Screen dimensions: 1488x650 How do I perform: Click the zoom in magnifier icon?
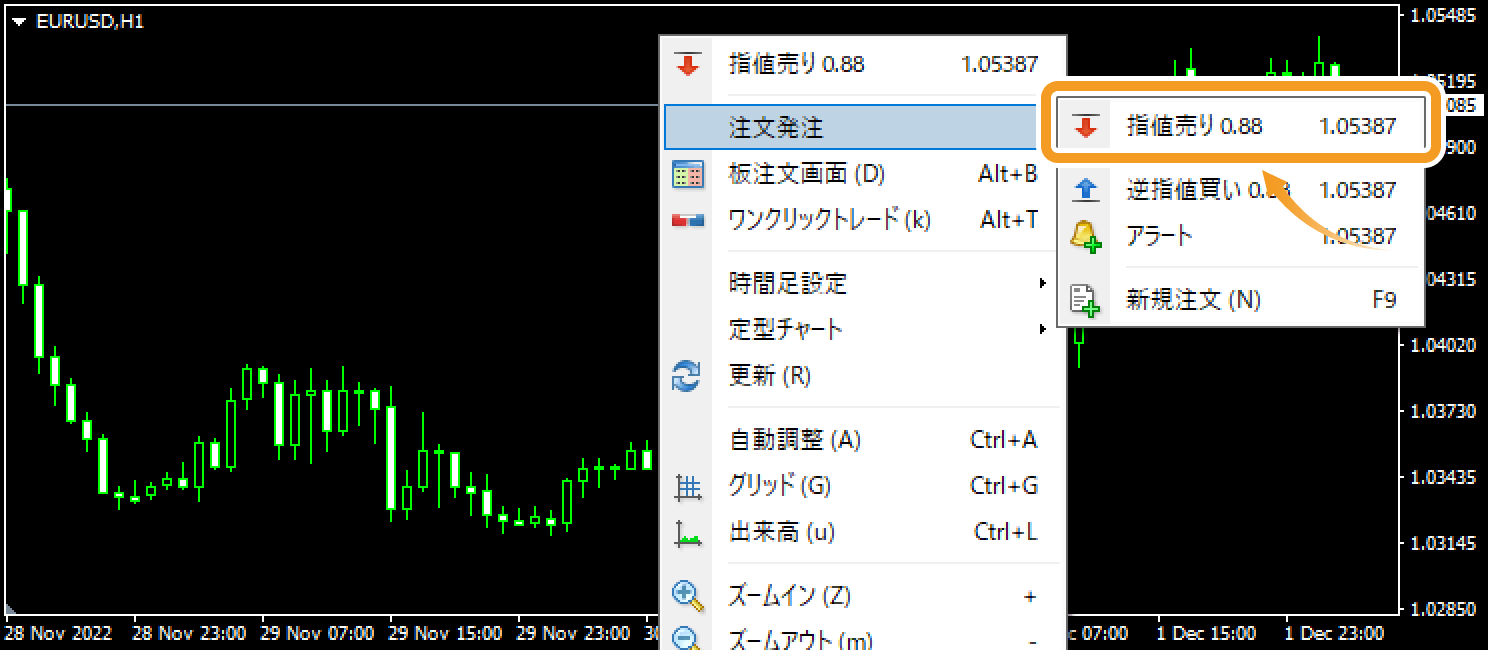coord(687,596)
